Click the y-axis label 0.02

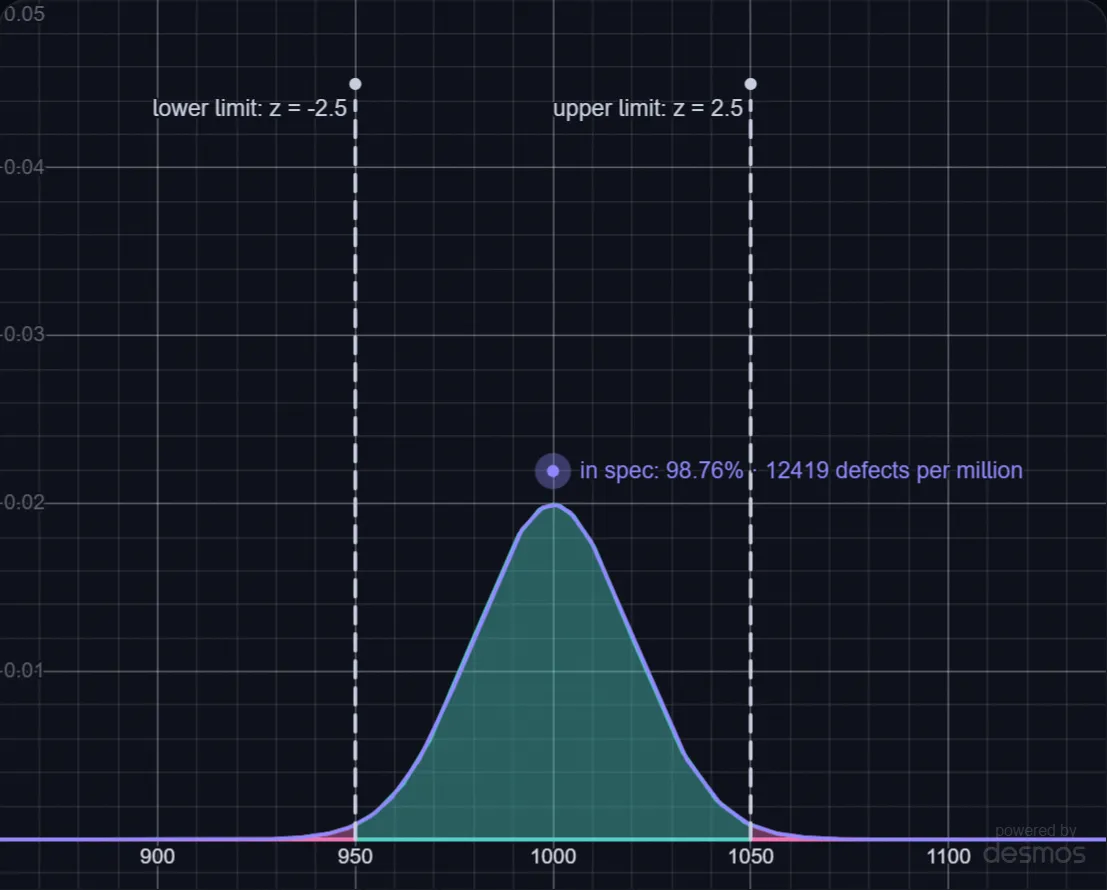click(x=23, y=503)
